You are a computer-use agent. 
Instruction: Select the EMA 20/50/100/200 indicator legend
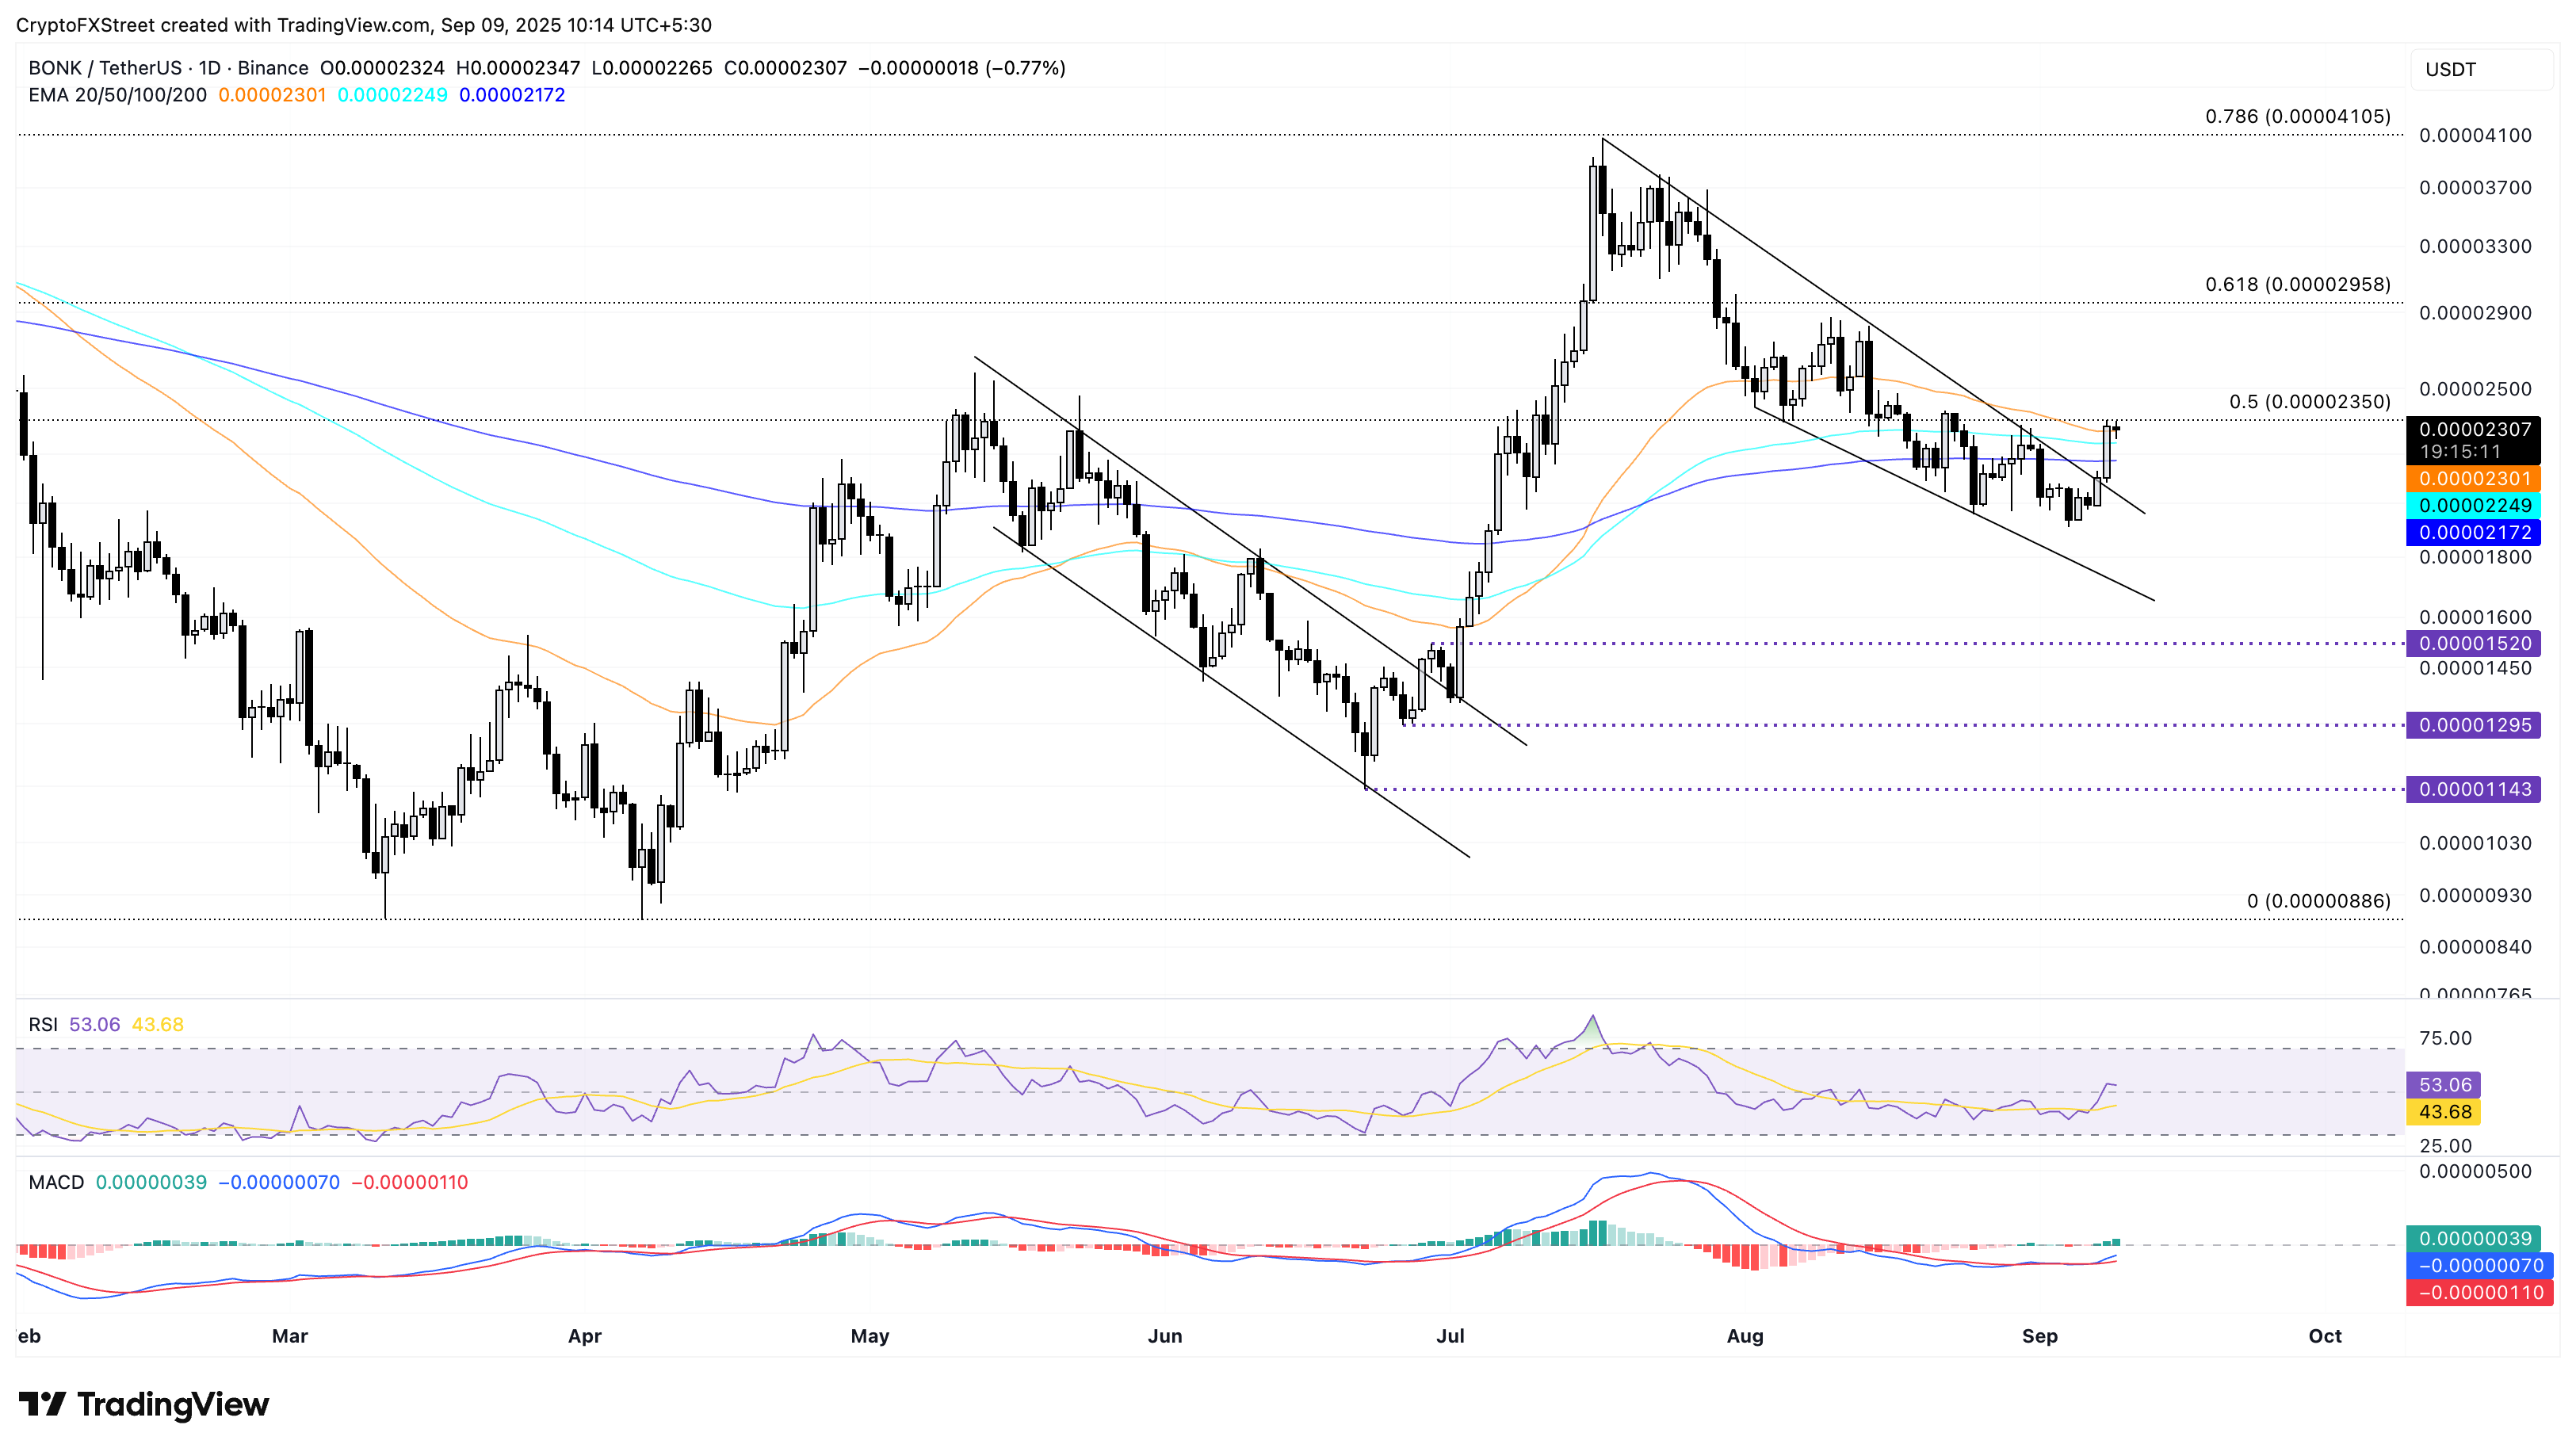pyautogui.click(x=117, y=95)
